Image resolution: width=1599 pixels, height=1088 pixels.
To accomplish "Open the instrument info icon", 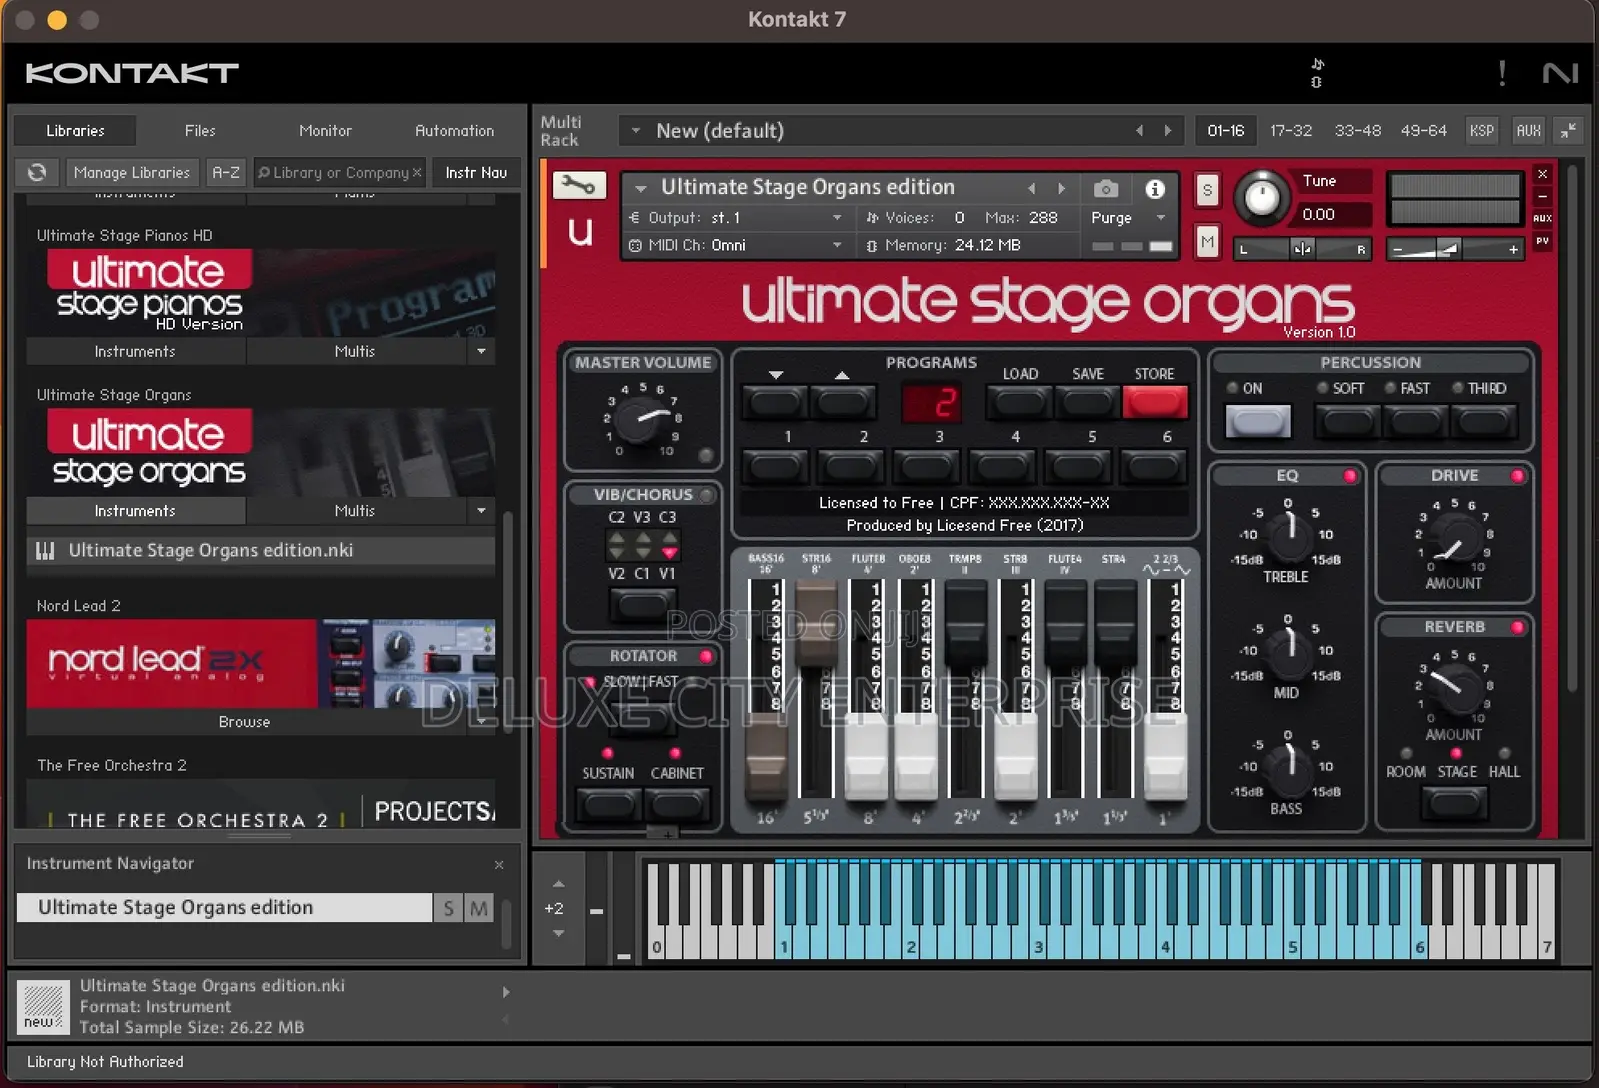I will pyautogui.click(x=1155, y=188).
